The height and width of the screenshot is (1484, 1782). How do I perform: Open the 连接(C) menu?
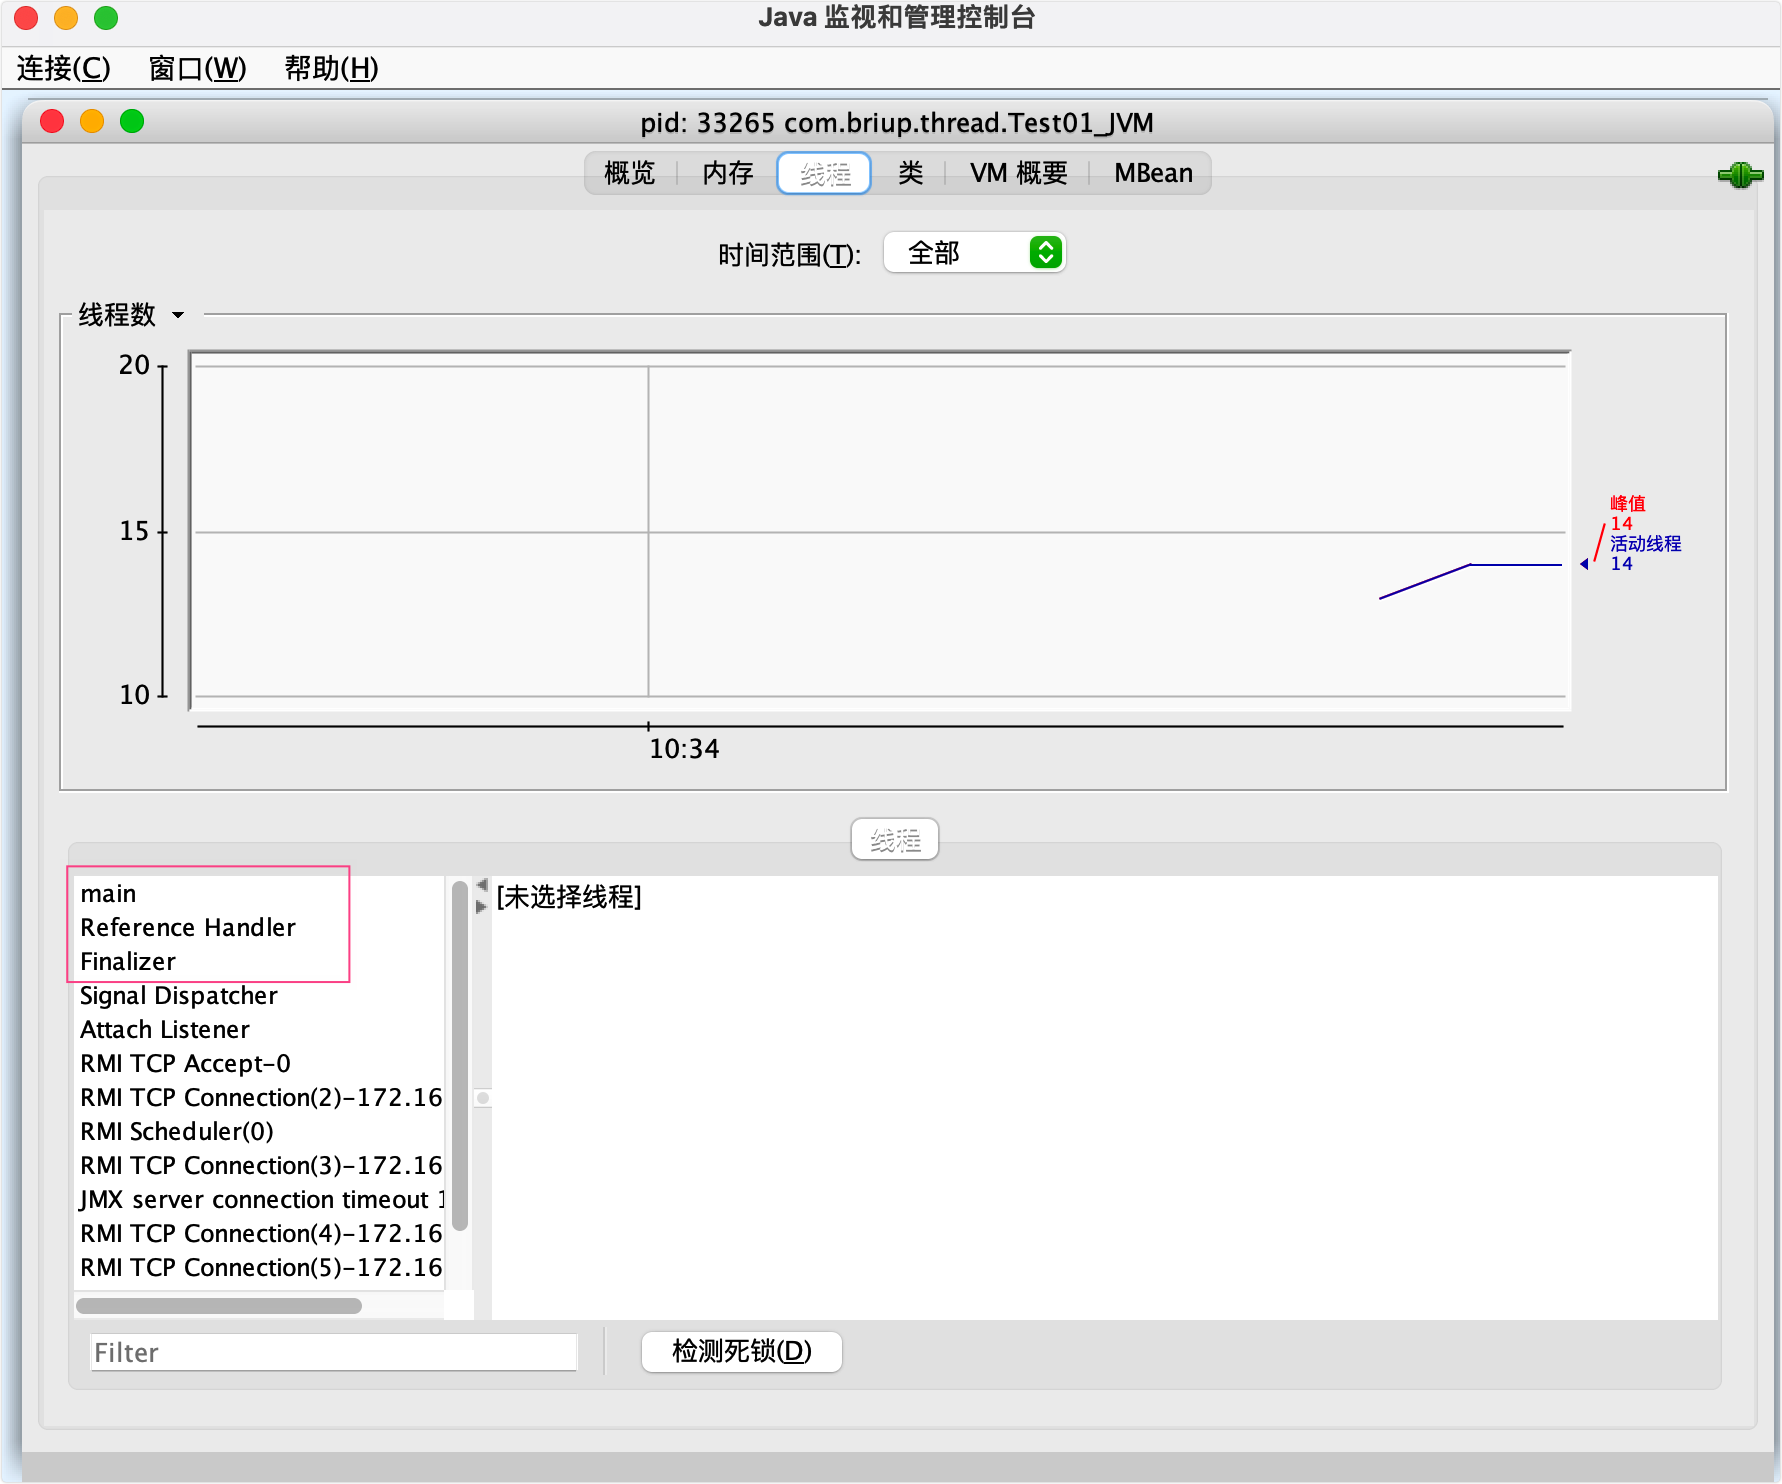pos(64,68)
